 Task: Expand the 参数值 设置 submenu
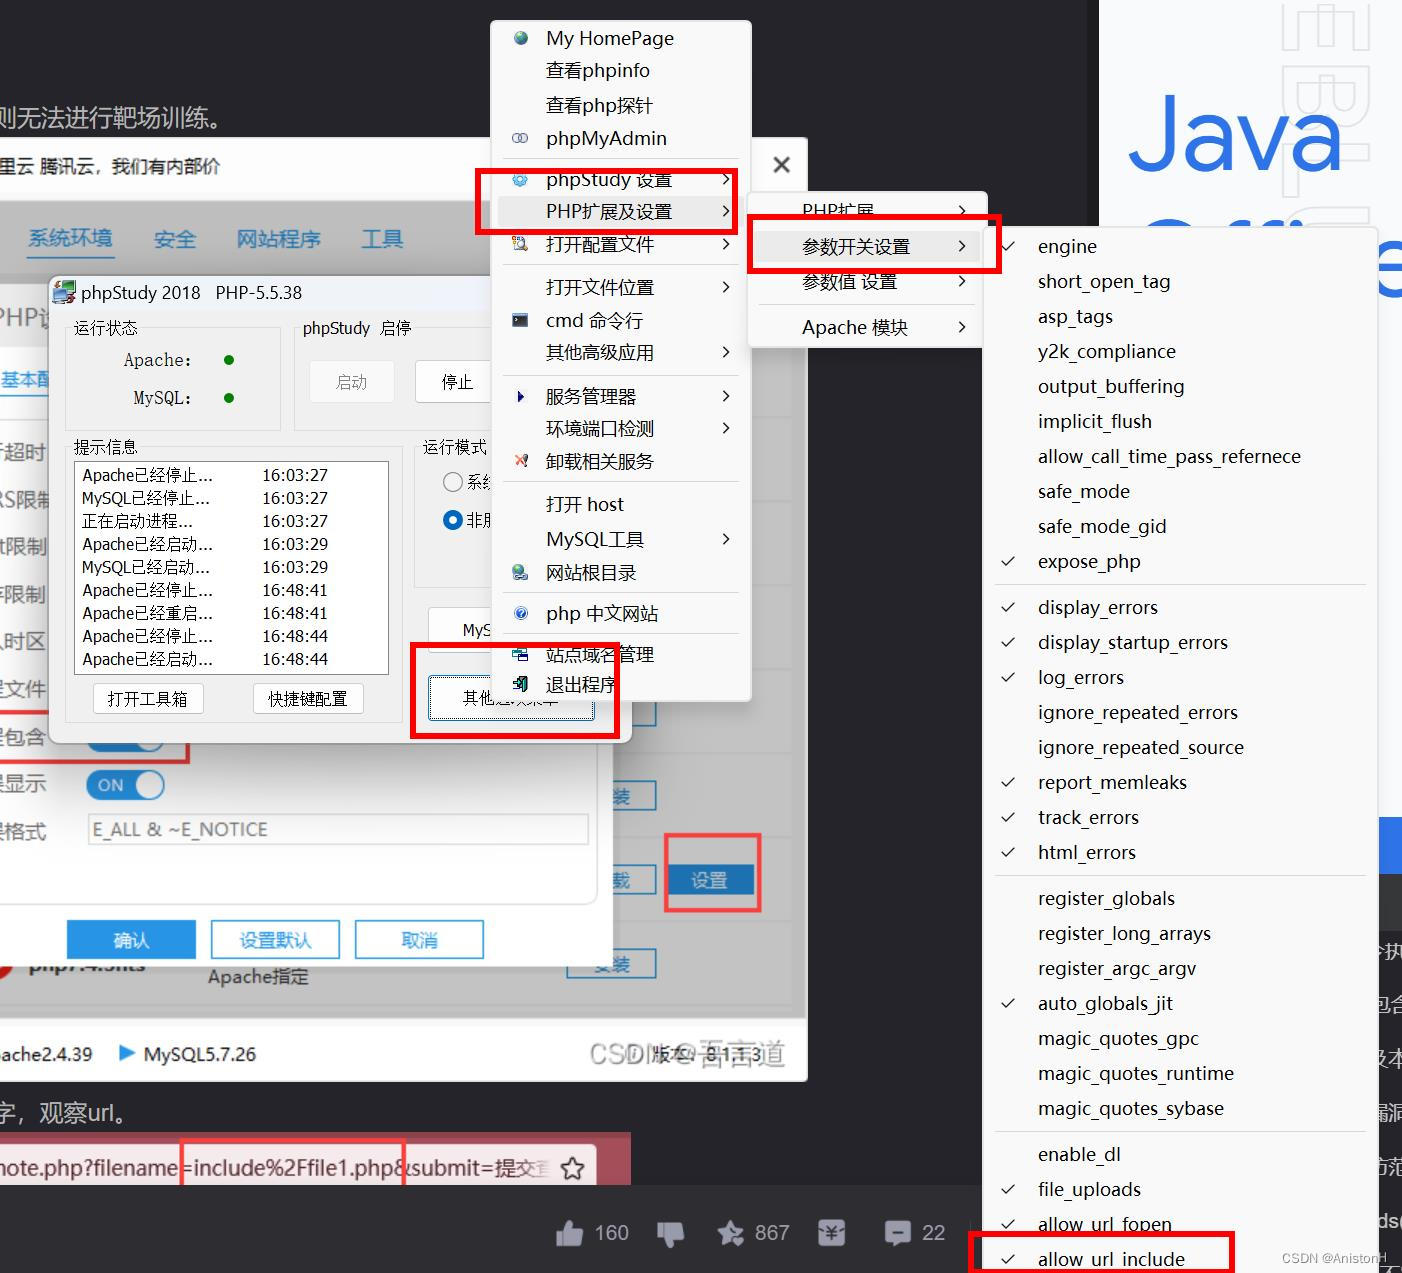tap(867, 282)
